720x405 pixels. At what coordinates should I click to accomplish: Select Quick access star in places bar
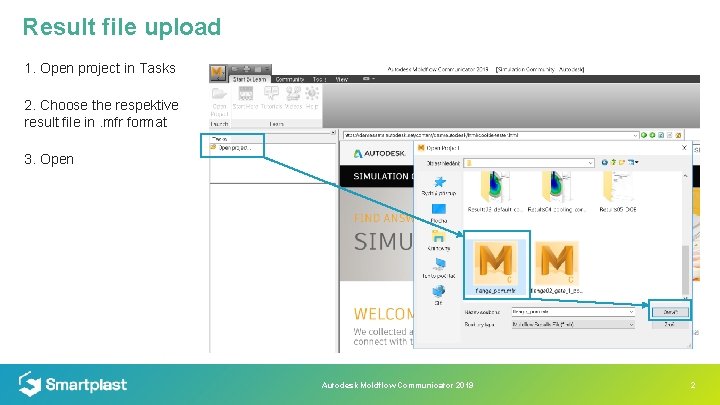pyautogui.click(x=439, y=186)
